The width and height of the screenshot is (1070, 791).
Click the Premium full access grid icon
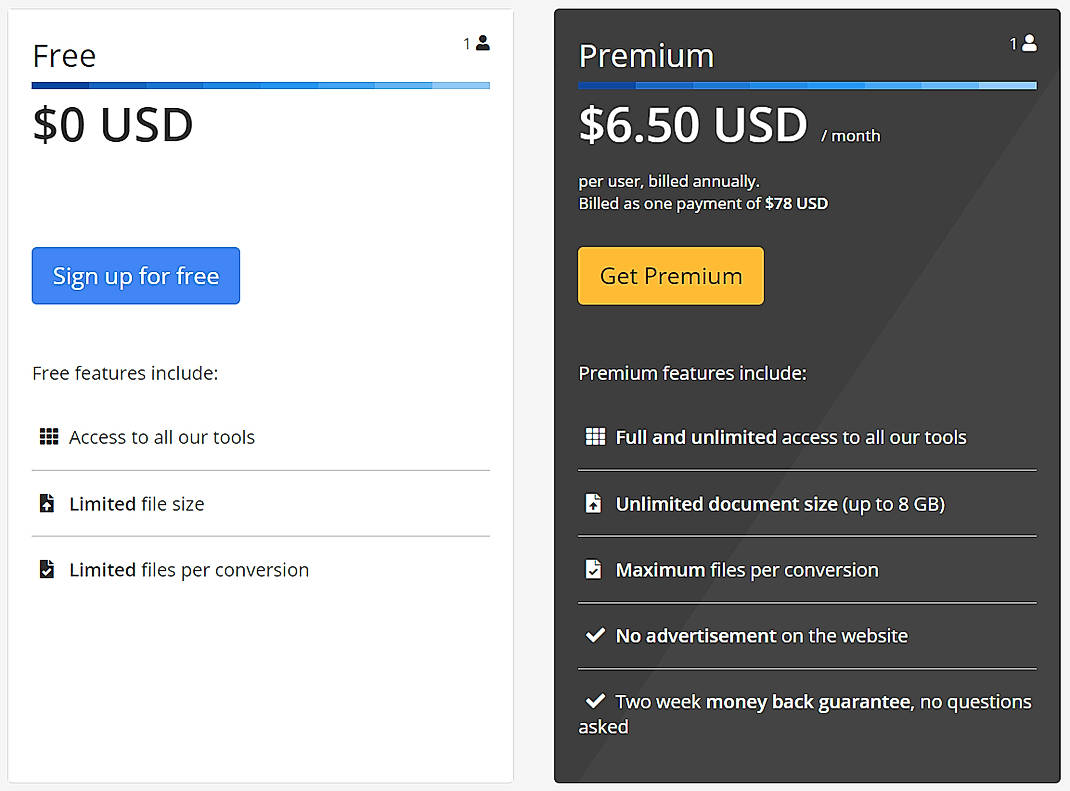tap(595, 437)
